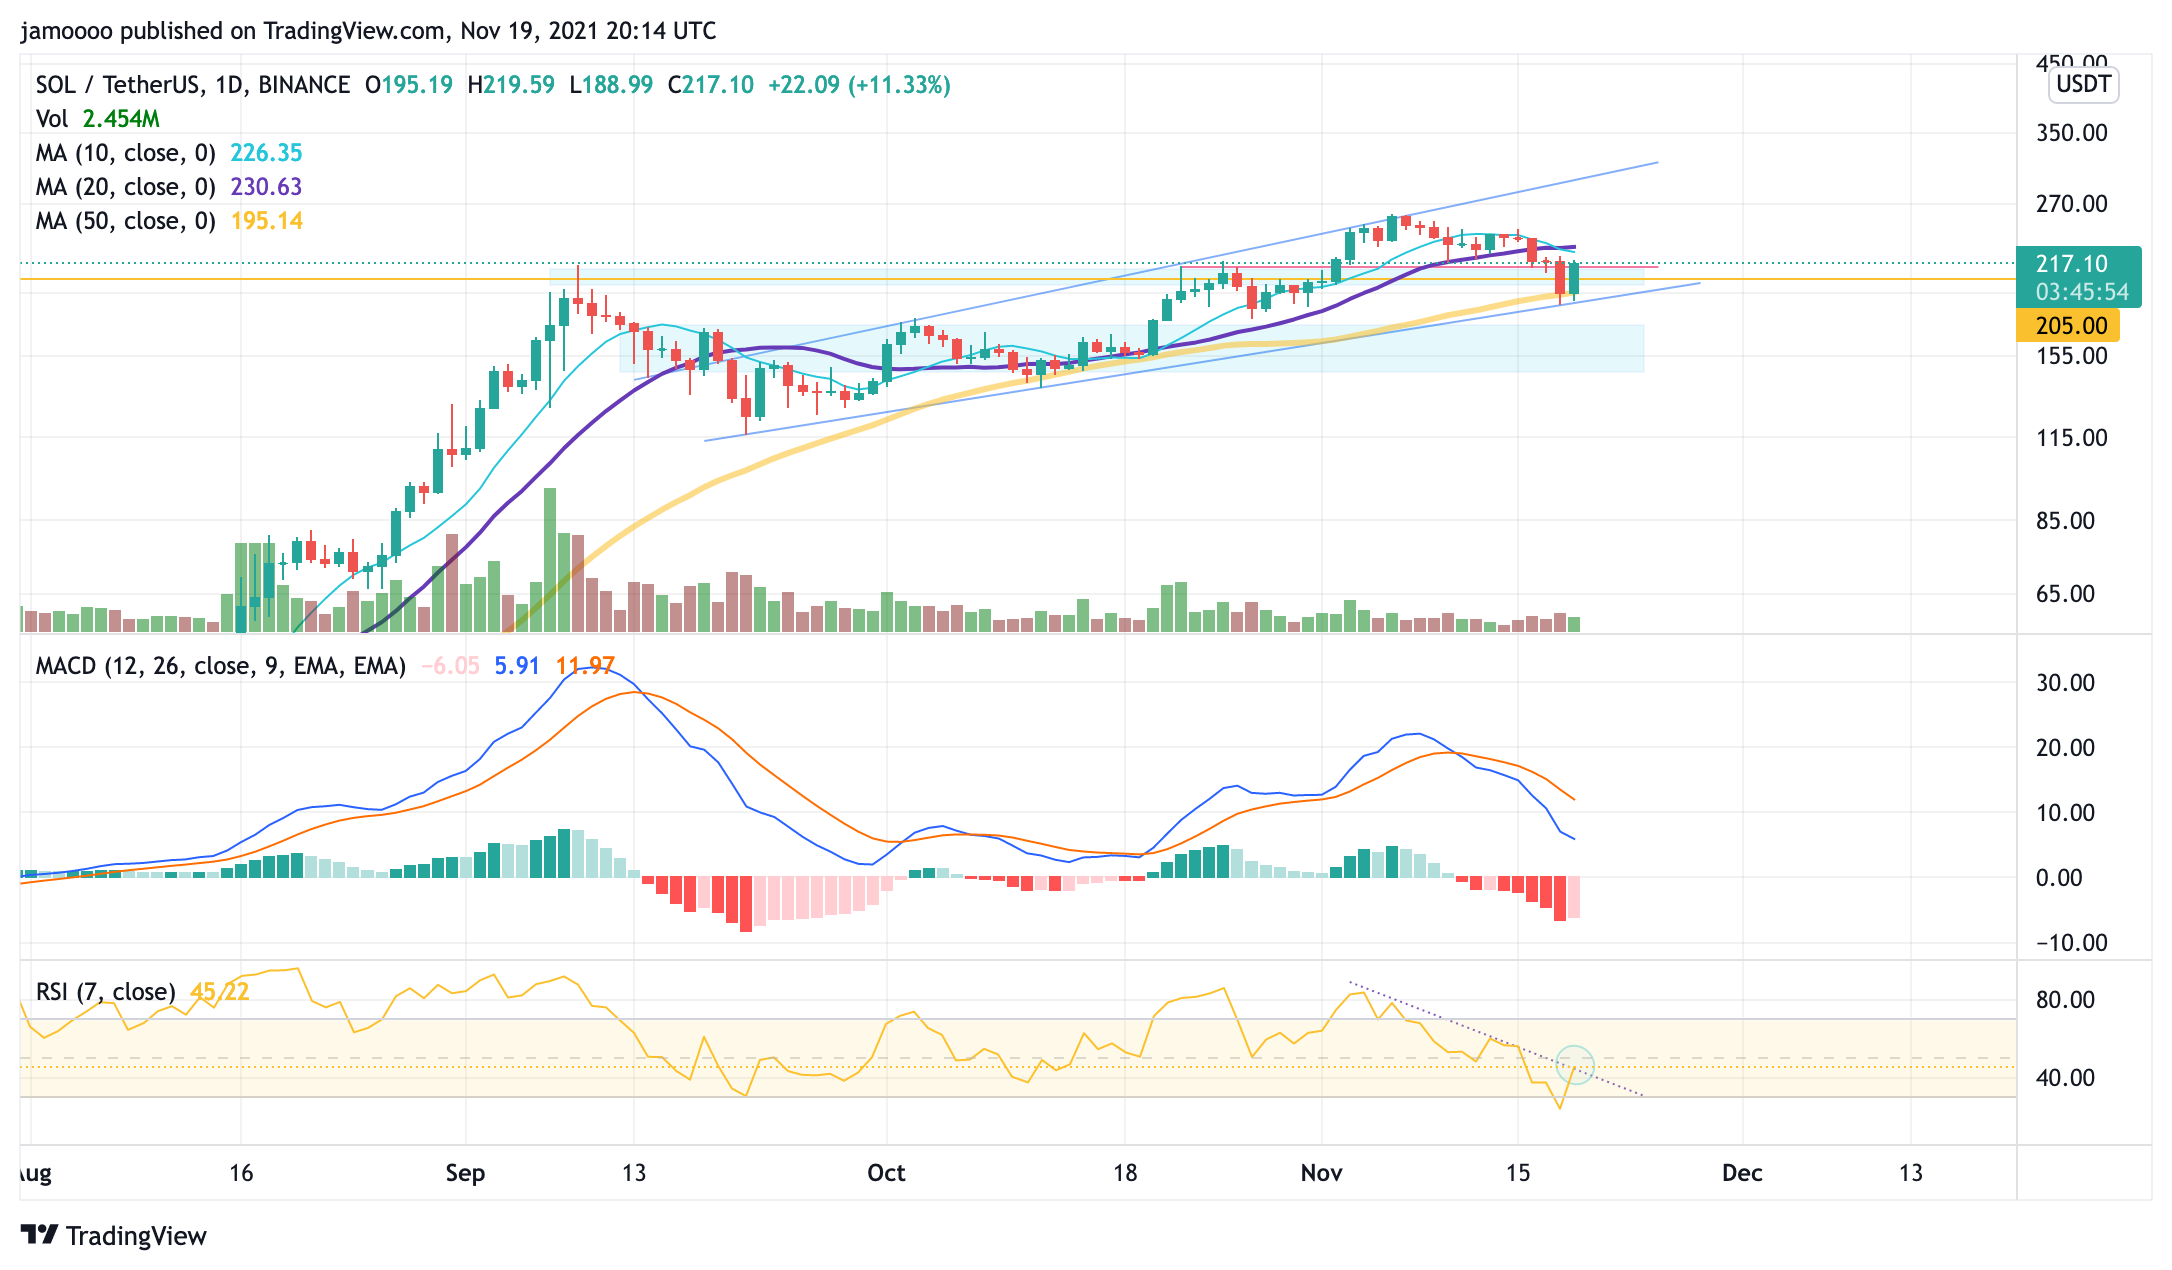
Task: Click the yellow 205.00 price level label
Action: 2067,325
